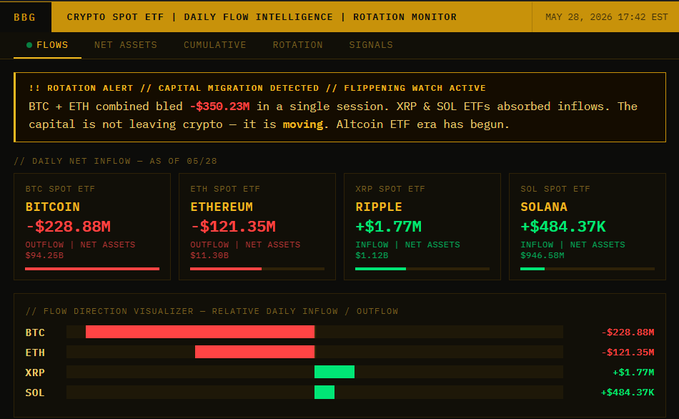Screen dimensions: 679x419
Task: Click the red progress bar on Ethereum card
Action: click(x=226, y=269)
